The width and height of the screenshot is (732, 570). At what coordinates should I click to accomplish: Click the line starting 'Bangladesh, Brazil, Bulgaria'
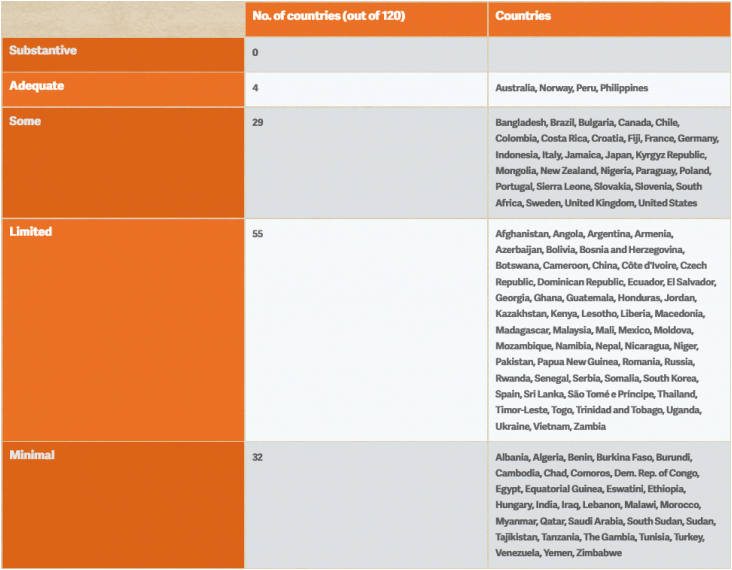coord(587,122)
